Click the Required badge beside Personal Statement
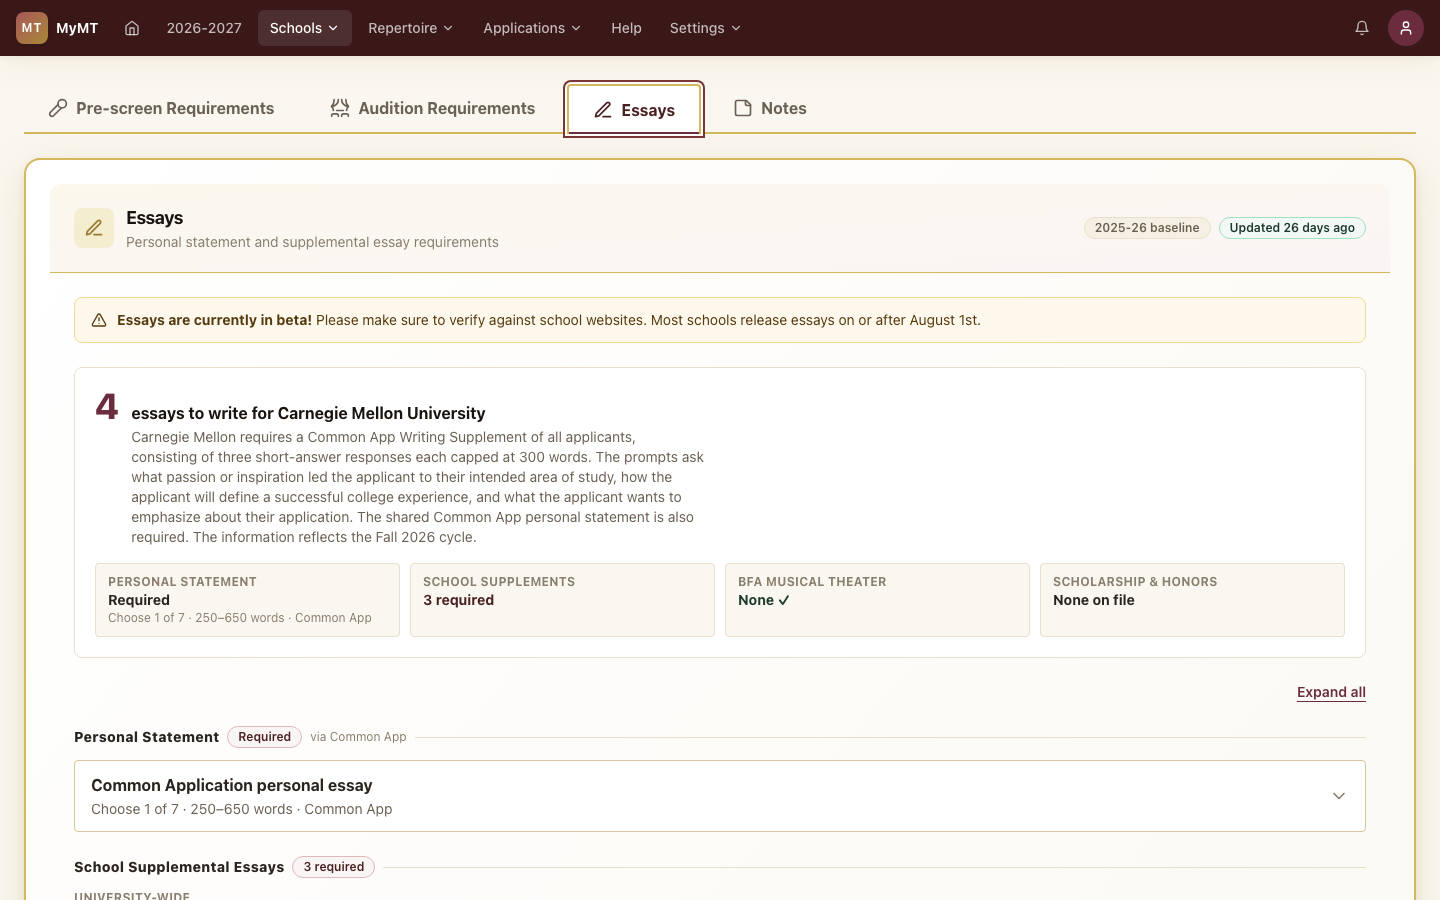Viewport: 1440px width, 900px height. [x=264, y=737]
